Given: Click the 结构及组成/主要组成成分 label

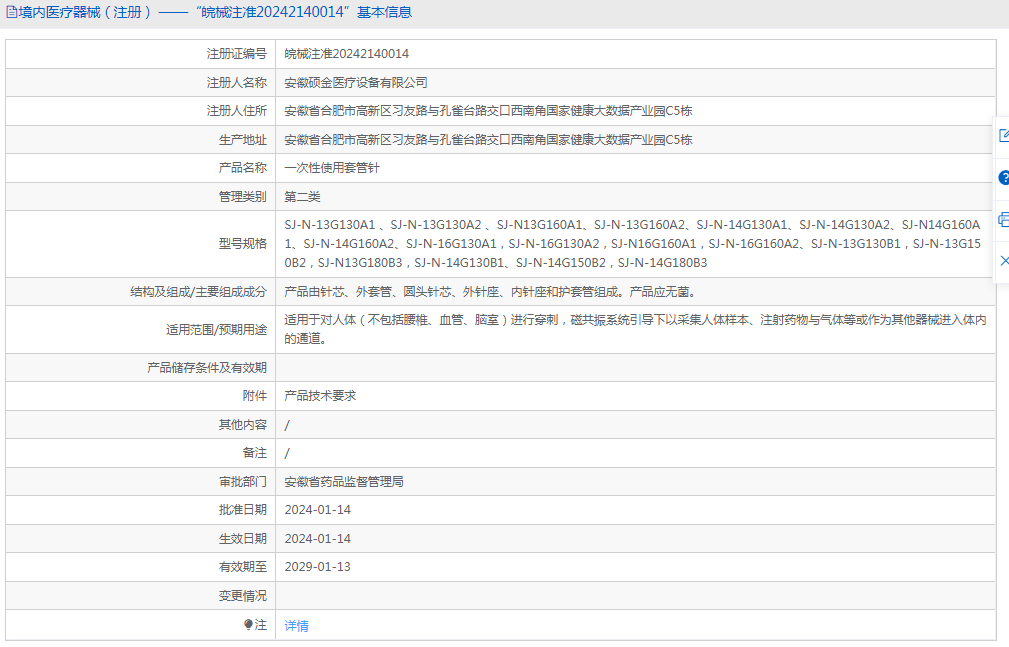Looking at the screenshot, I should click(x=198, y=292).
